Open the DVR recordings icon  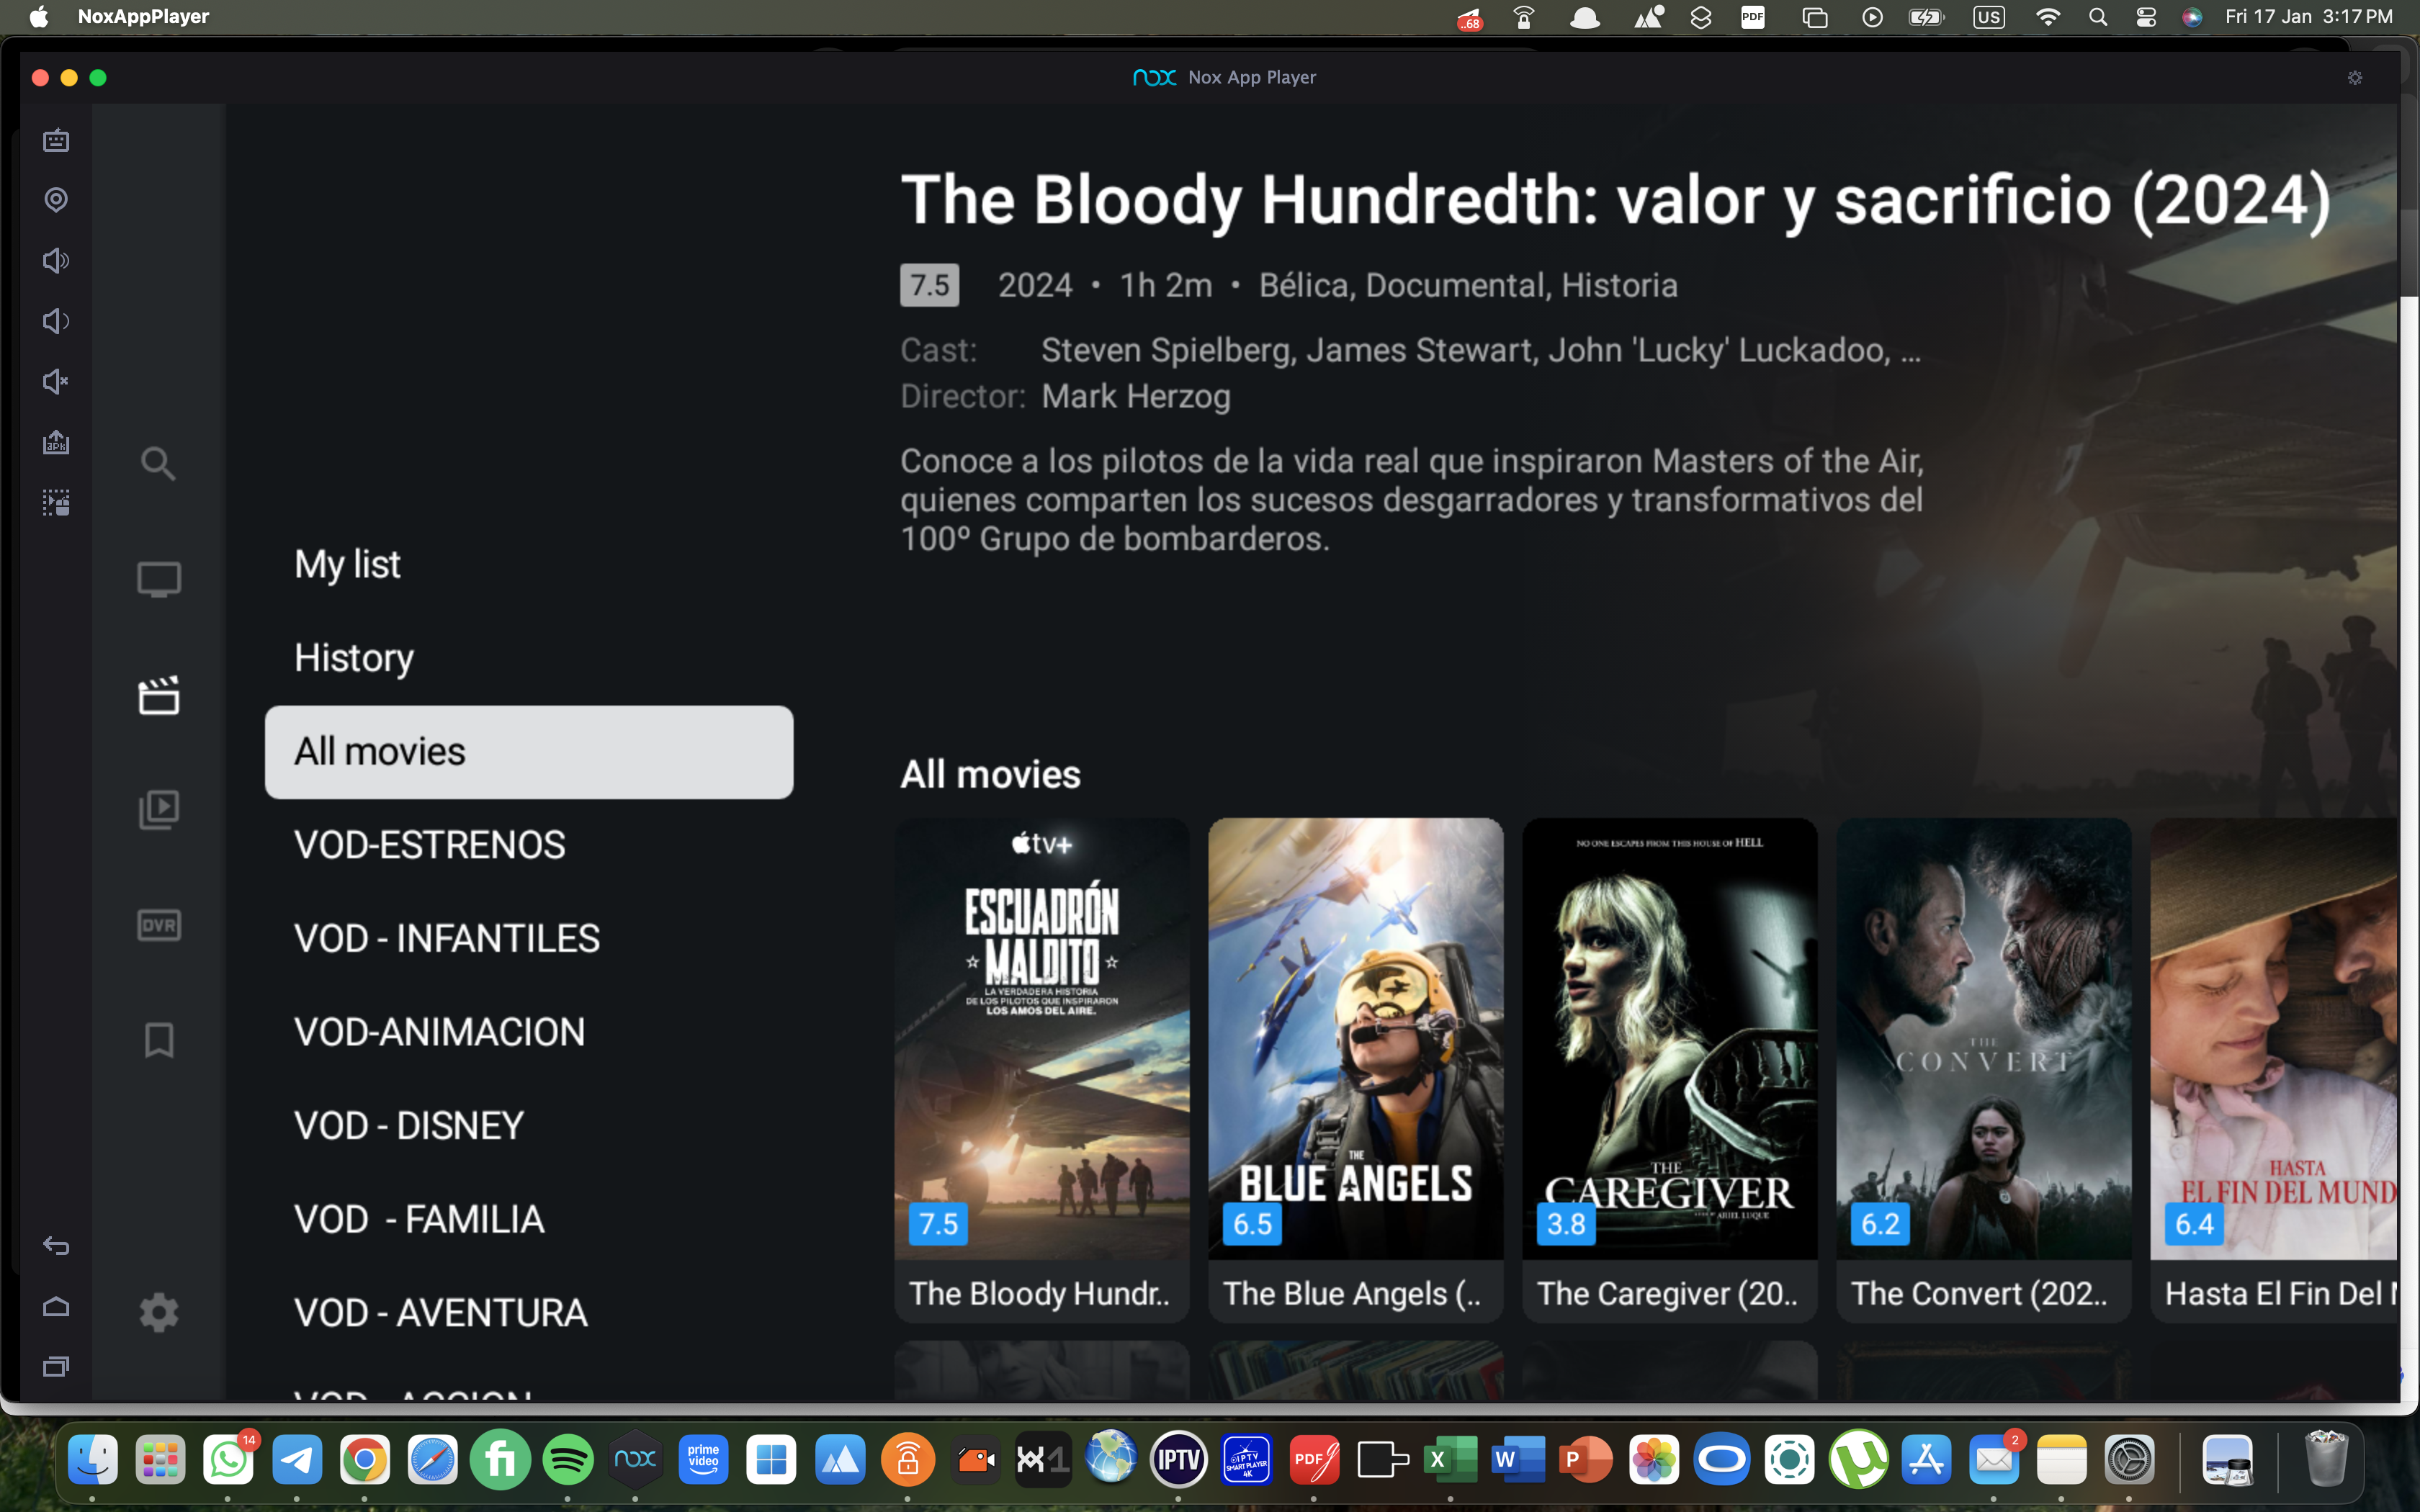coord(158,925)
